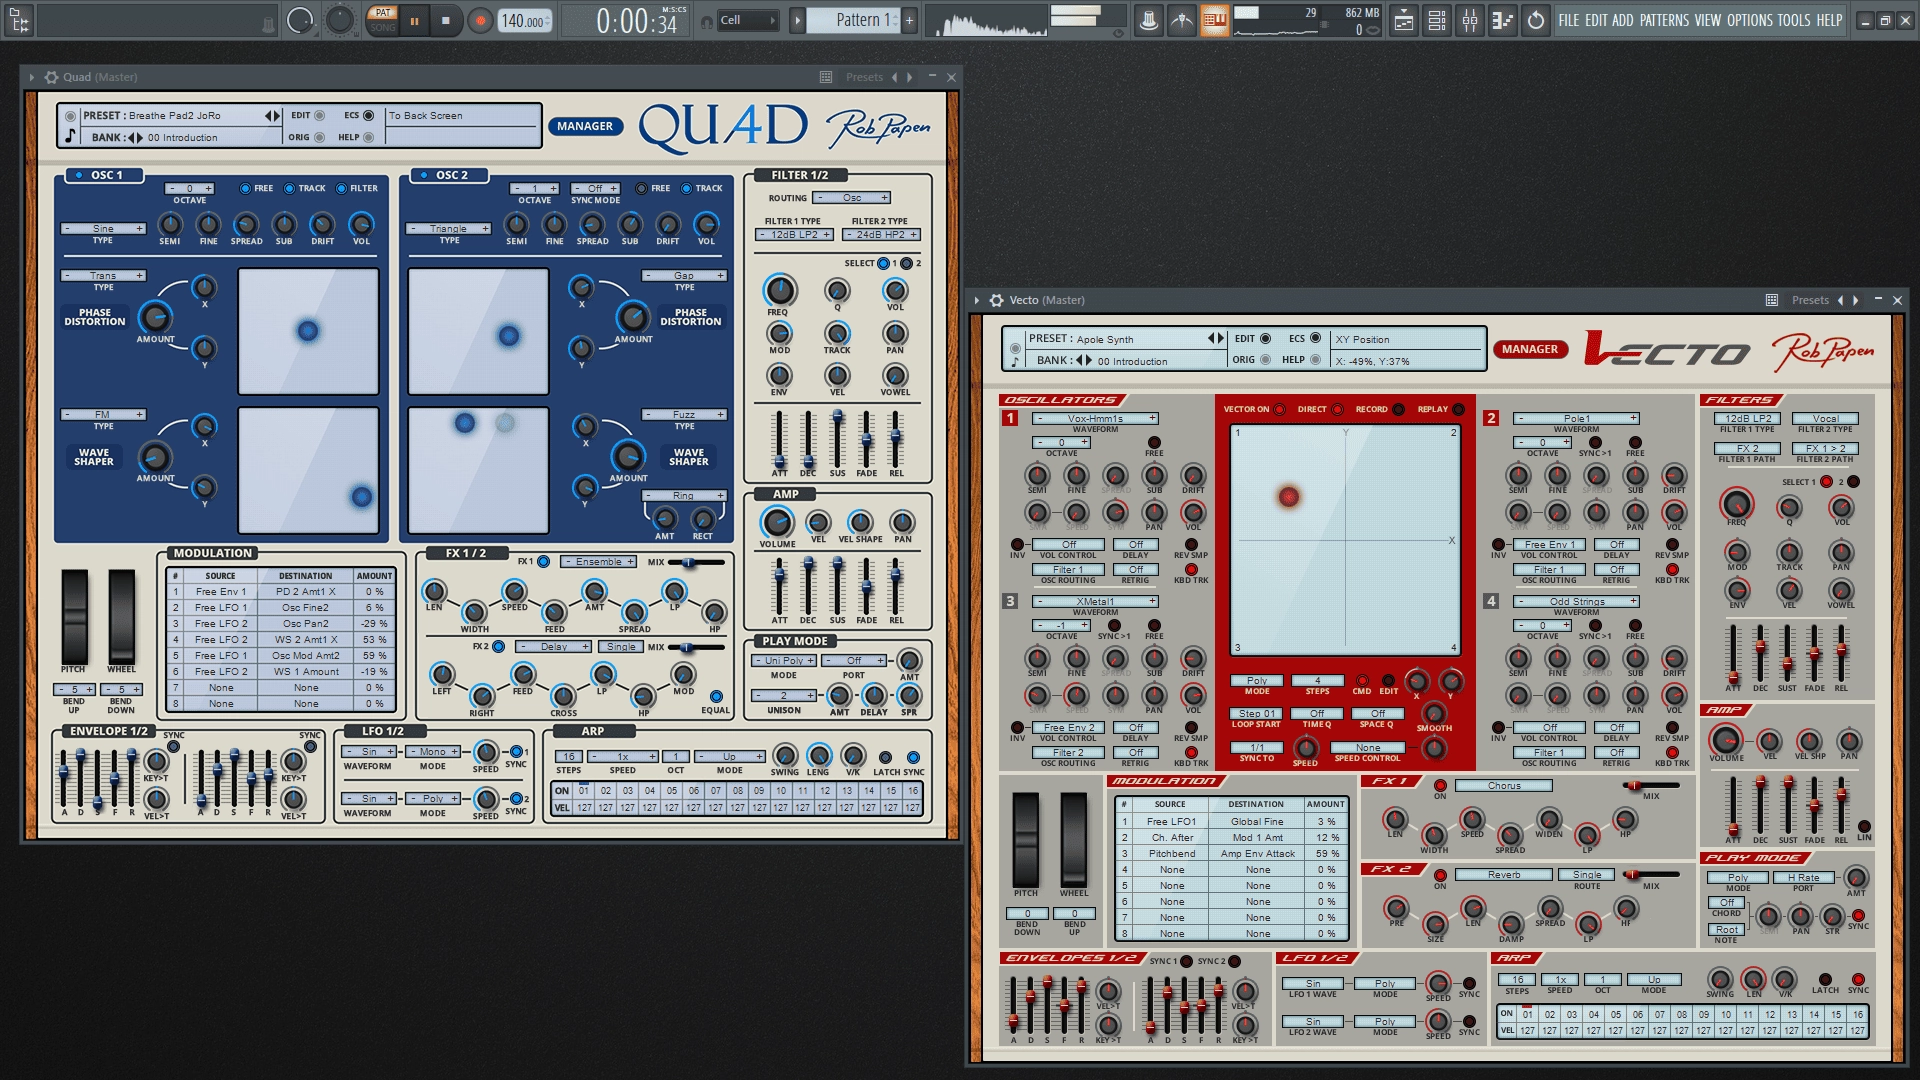
Task: Select previous preset arrow in Quad title bar
Action: (894, 77)
